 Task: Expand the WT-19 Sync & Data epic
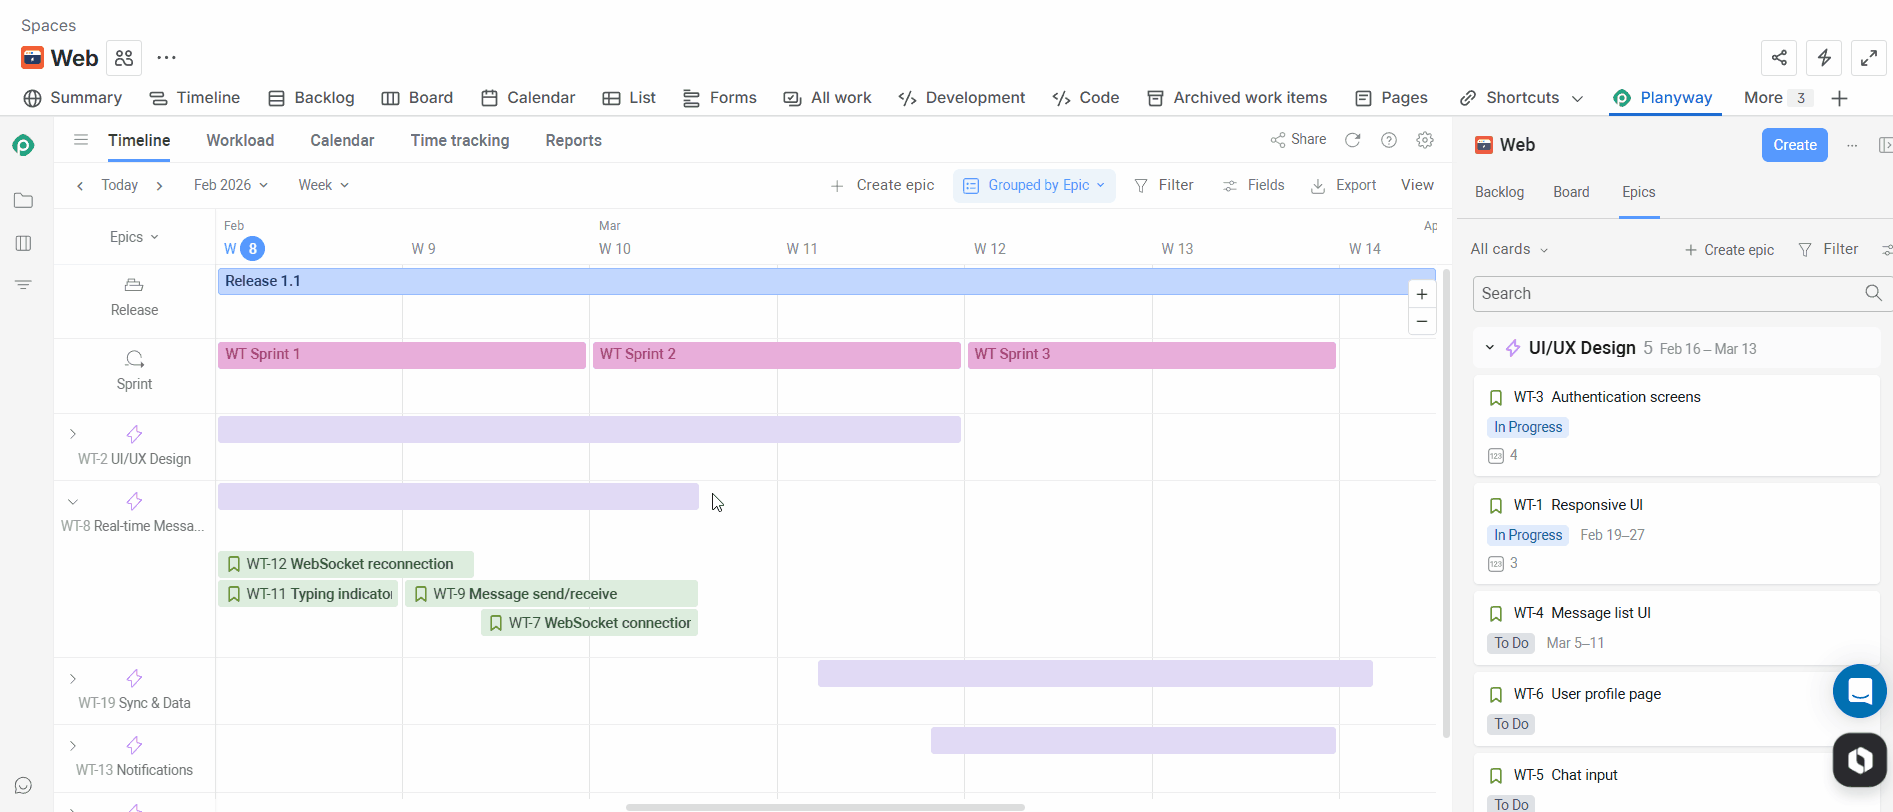tap(73, 678)
